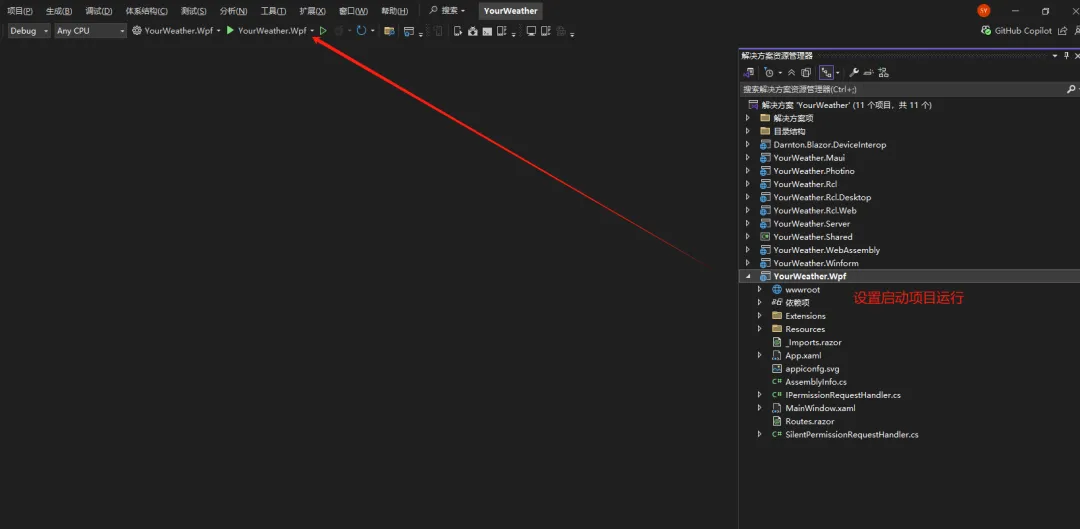
Task: Open the dropdown arrow beside the green Start button
Action: coord(312,31)
